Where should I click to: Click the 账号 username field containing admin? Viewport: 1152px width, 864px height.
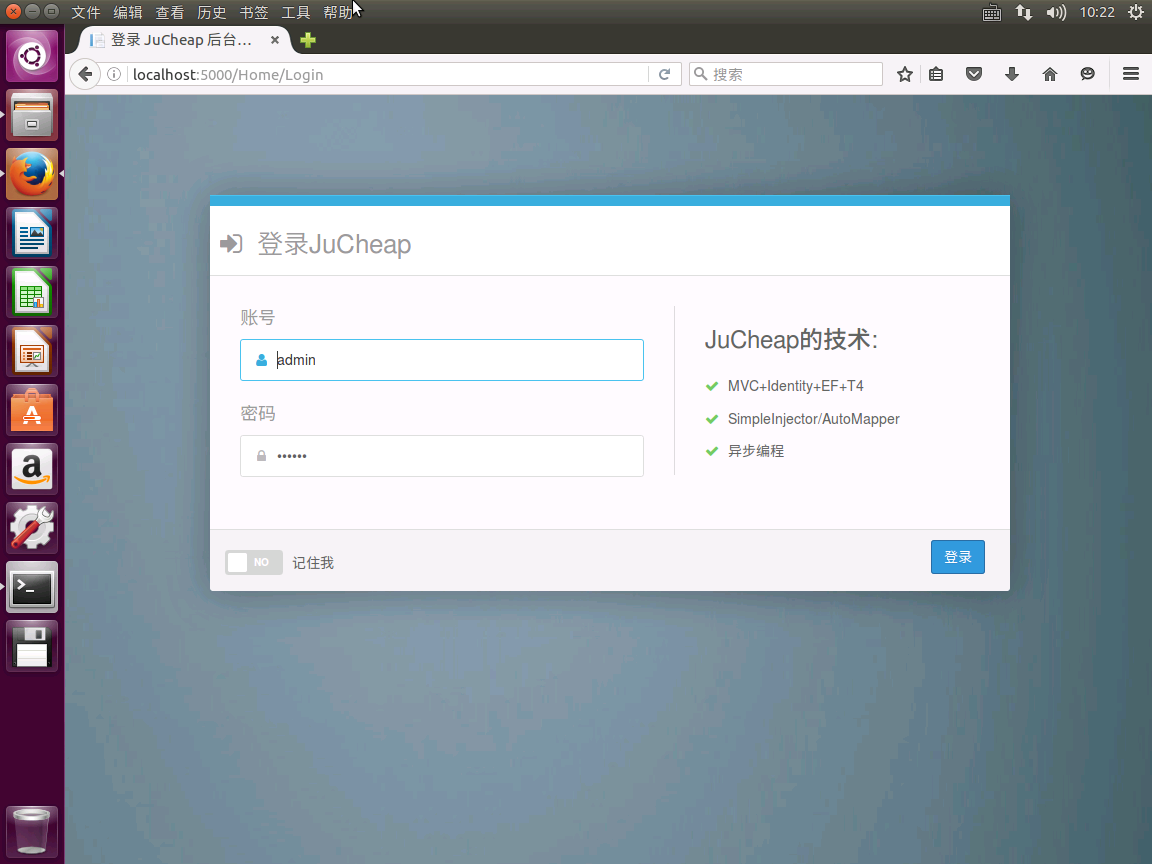click(x=442, y=360)
